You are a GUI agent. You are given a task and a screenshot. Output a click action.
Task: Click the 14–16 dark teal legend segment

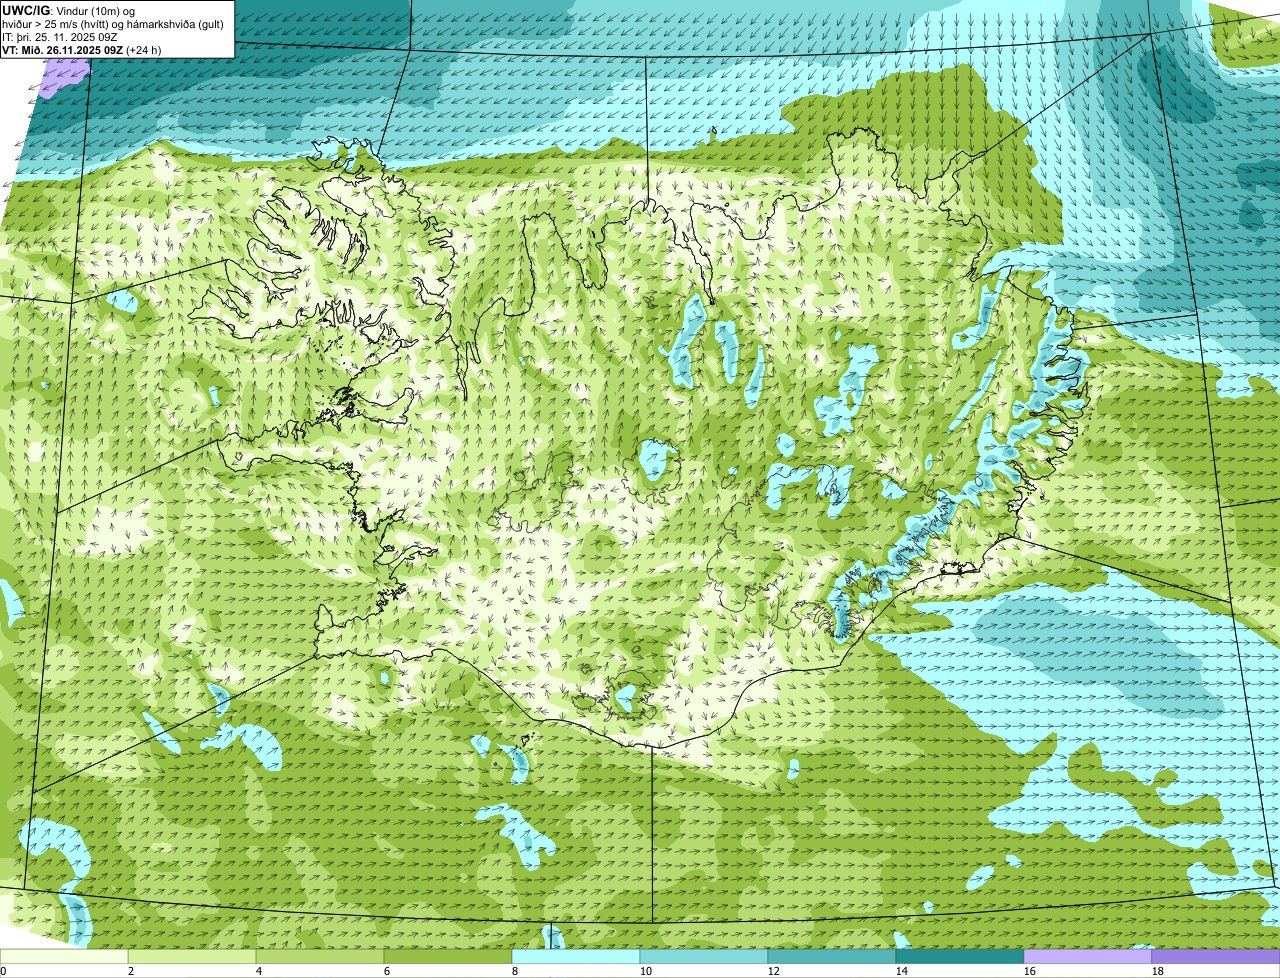(960, 957)
